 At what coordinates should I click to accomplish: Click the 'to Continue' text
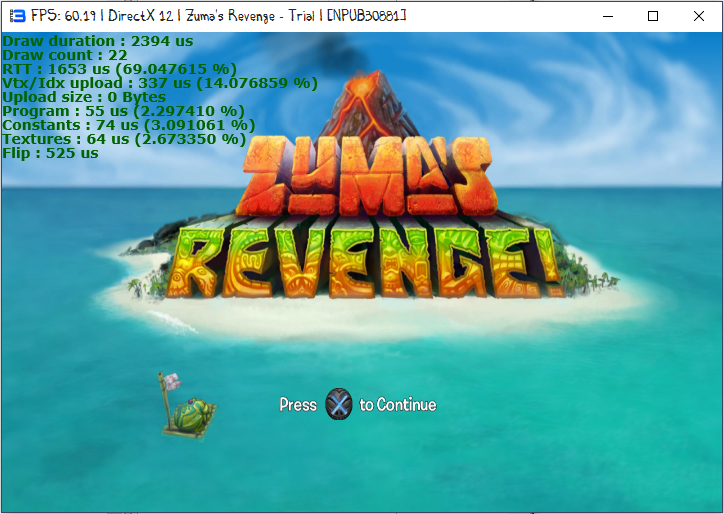click(398, 405)
